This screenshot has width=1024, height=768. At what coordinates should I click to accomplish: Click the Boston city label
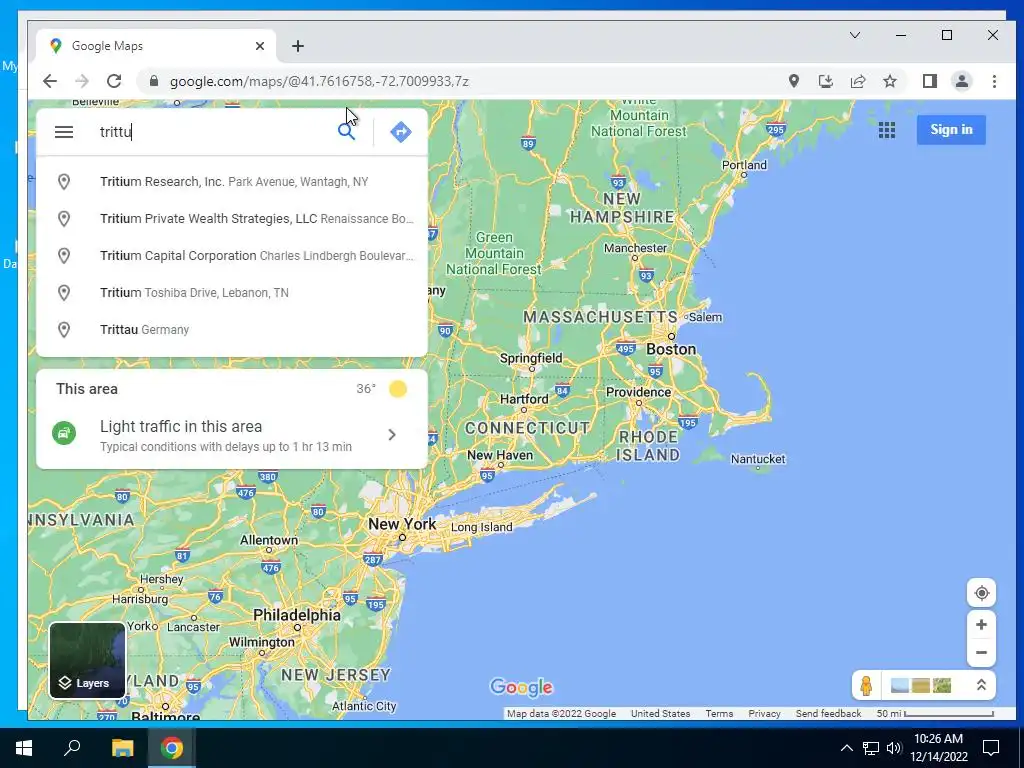click(671, 349)
